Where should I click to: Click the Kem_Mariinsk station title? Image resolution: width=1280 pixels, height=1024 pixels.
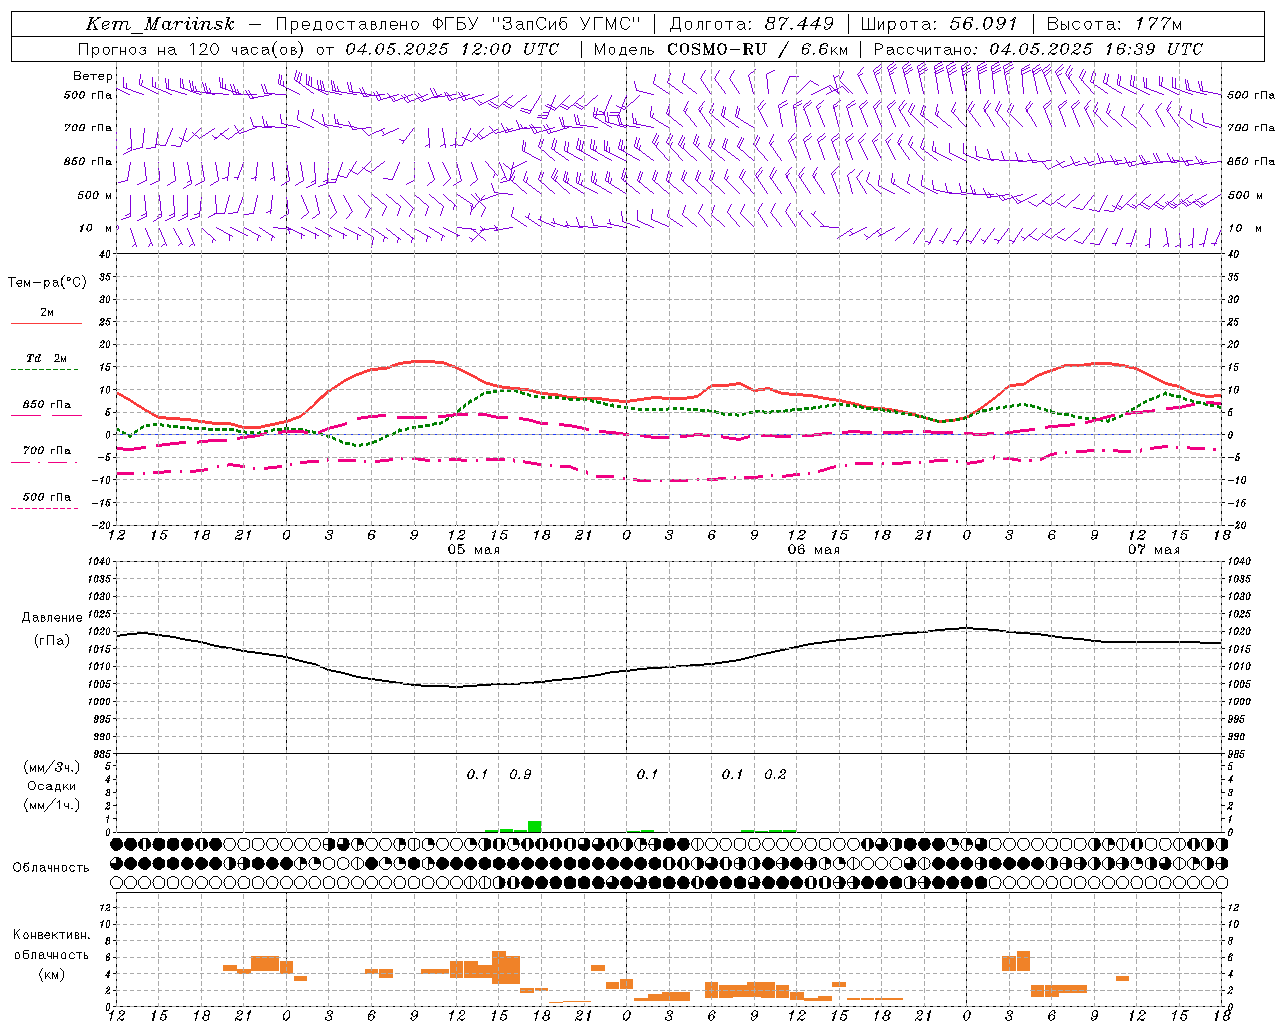click(x=161, y=24)
